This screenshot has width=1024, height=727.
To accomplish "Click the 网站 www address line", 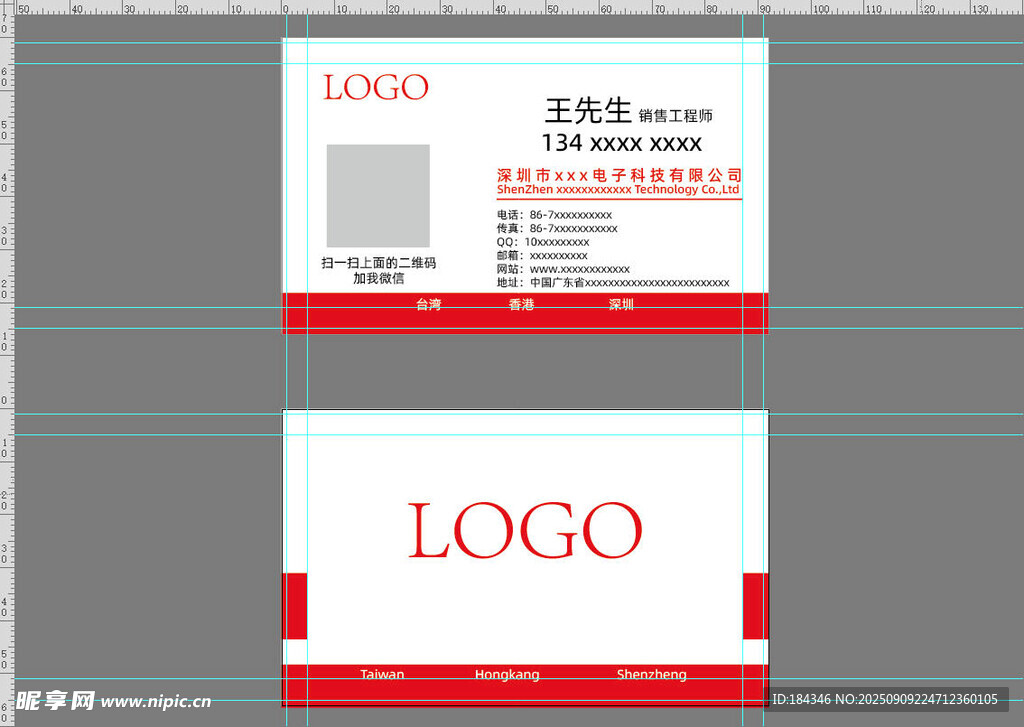I will pyautogui.click(x=563, y=269).
